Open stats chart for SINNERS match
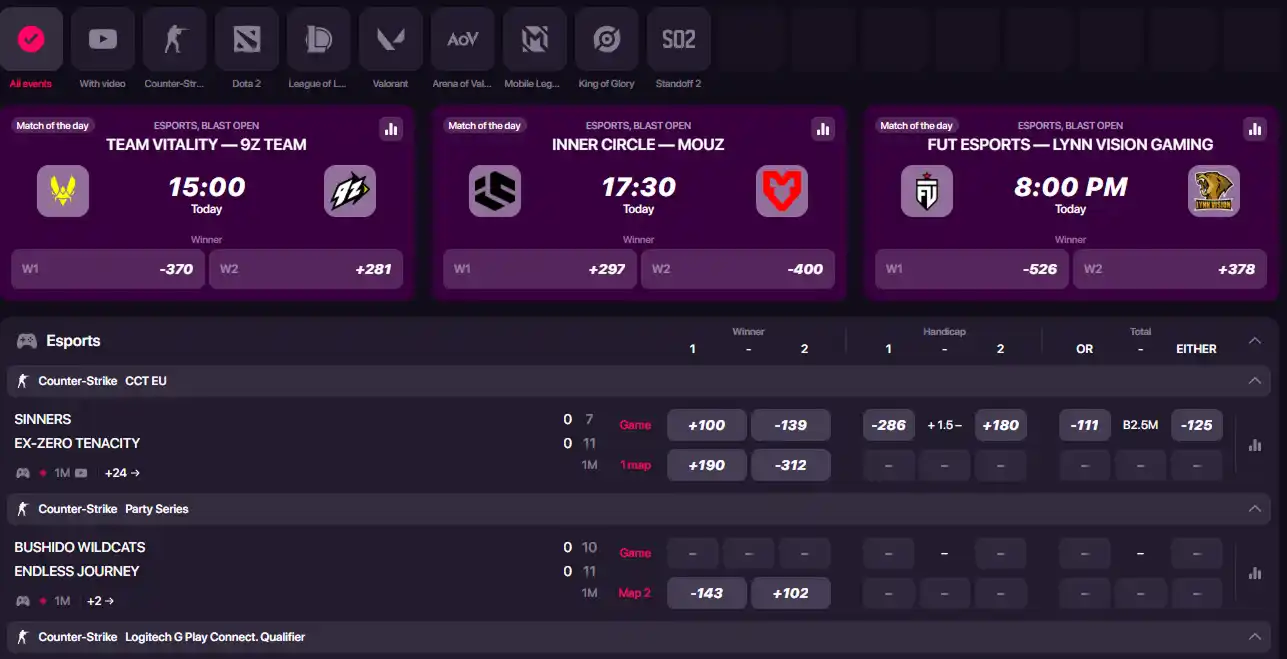Image resolution: width=1287 pixels, height=659 pixels. coord(1255,445)
